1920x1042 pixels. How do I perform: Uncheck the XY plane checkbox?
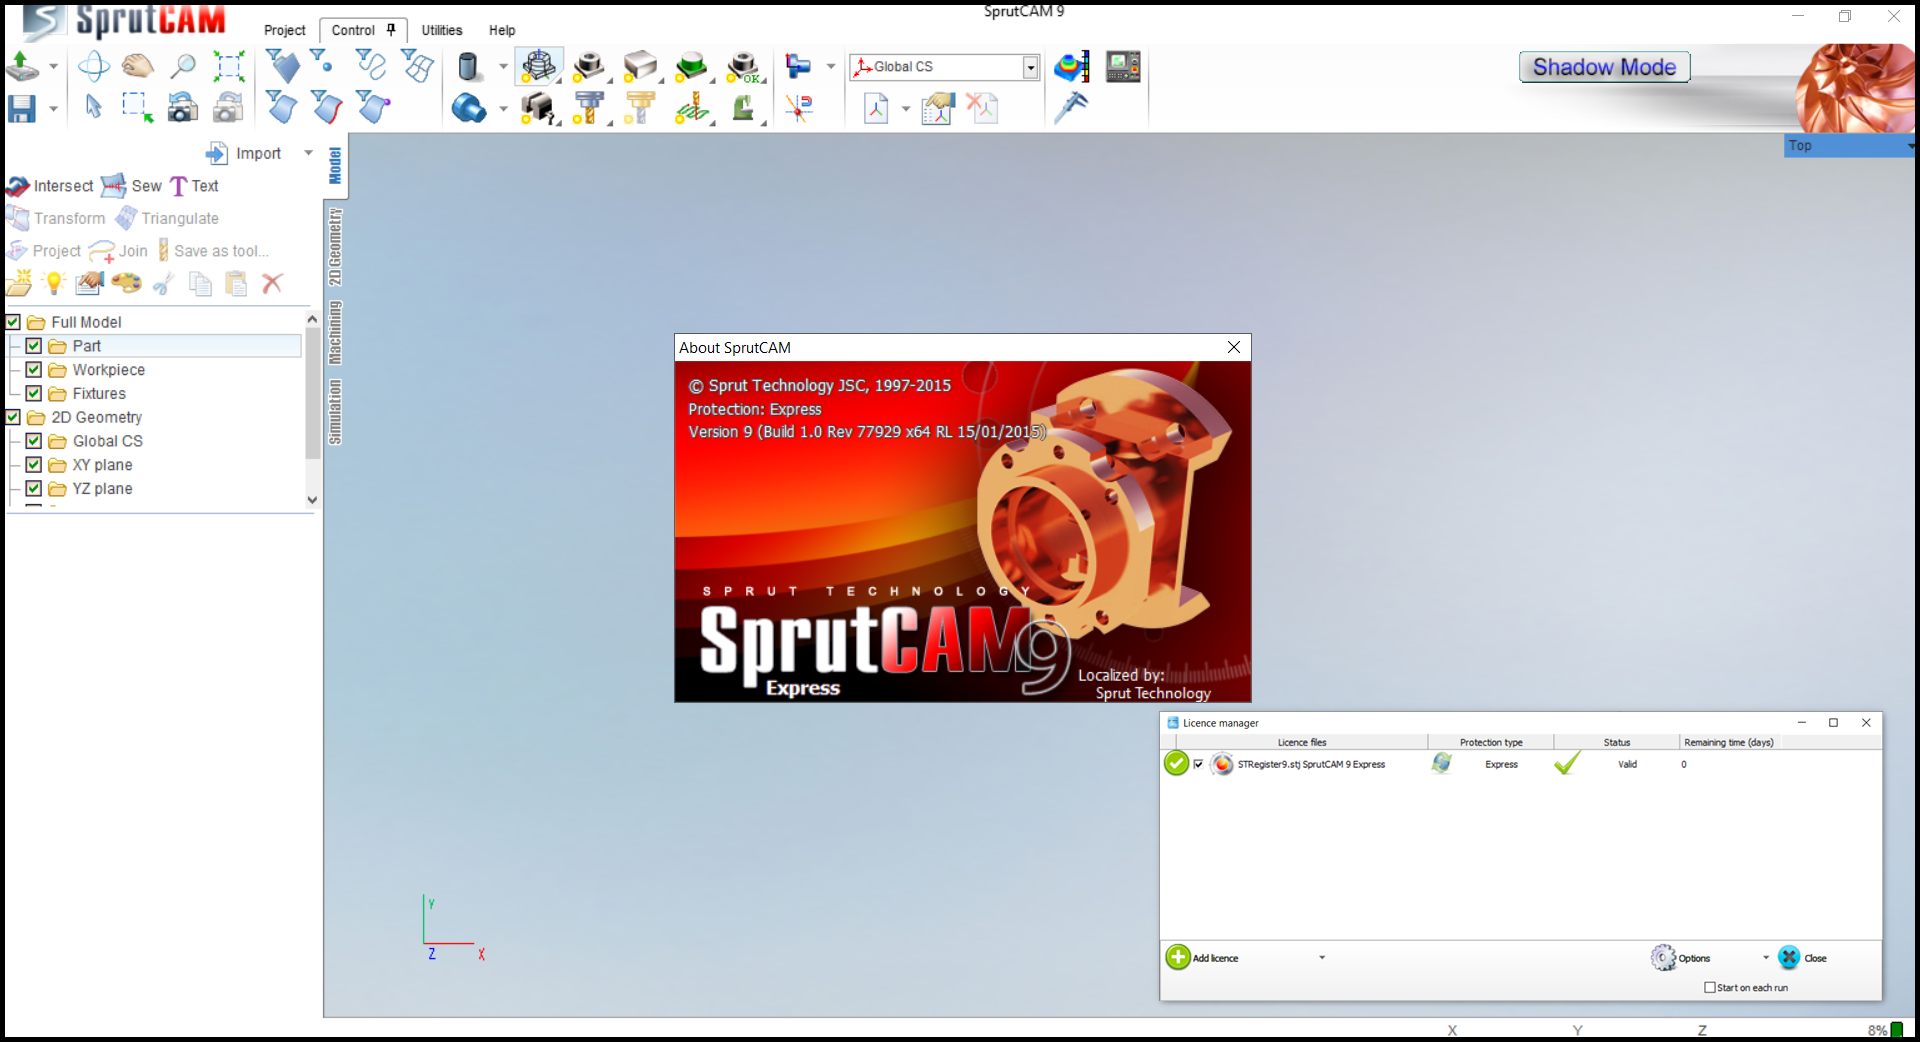tap(34, 465)
